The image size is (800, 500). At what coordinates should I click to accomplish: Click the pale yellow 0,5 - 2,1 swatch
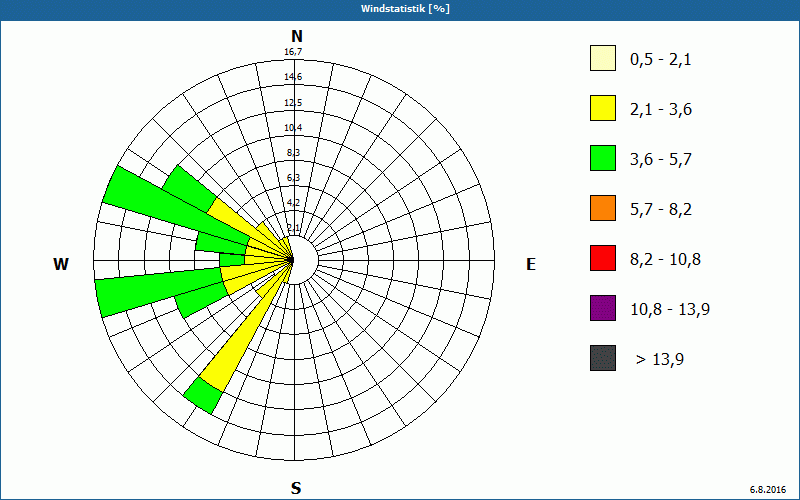pyautogui.click(x=603, y=58)
